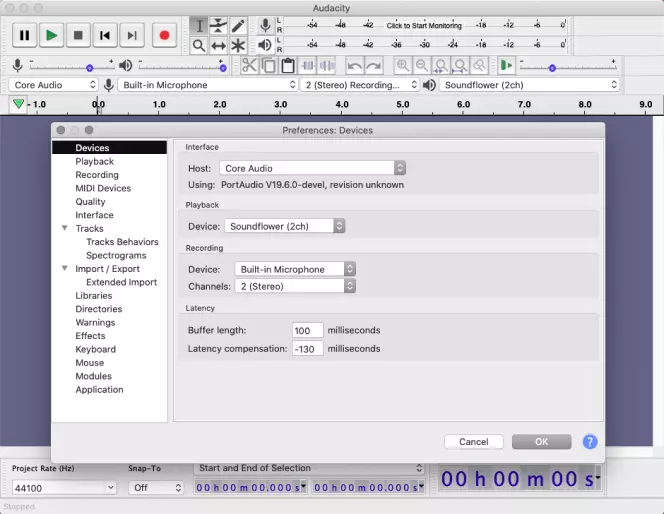Click the Zoom Toggle icon
Viewport: 664px width, 514px height.
(x=479, y=66)
